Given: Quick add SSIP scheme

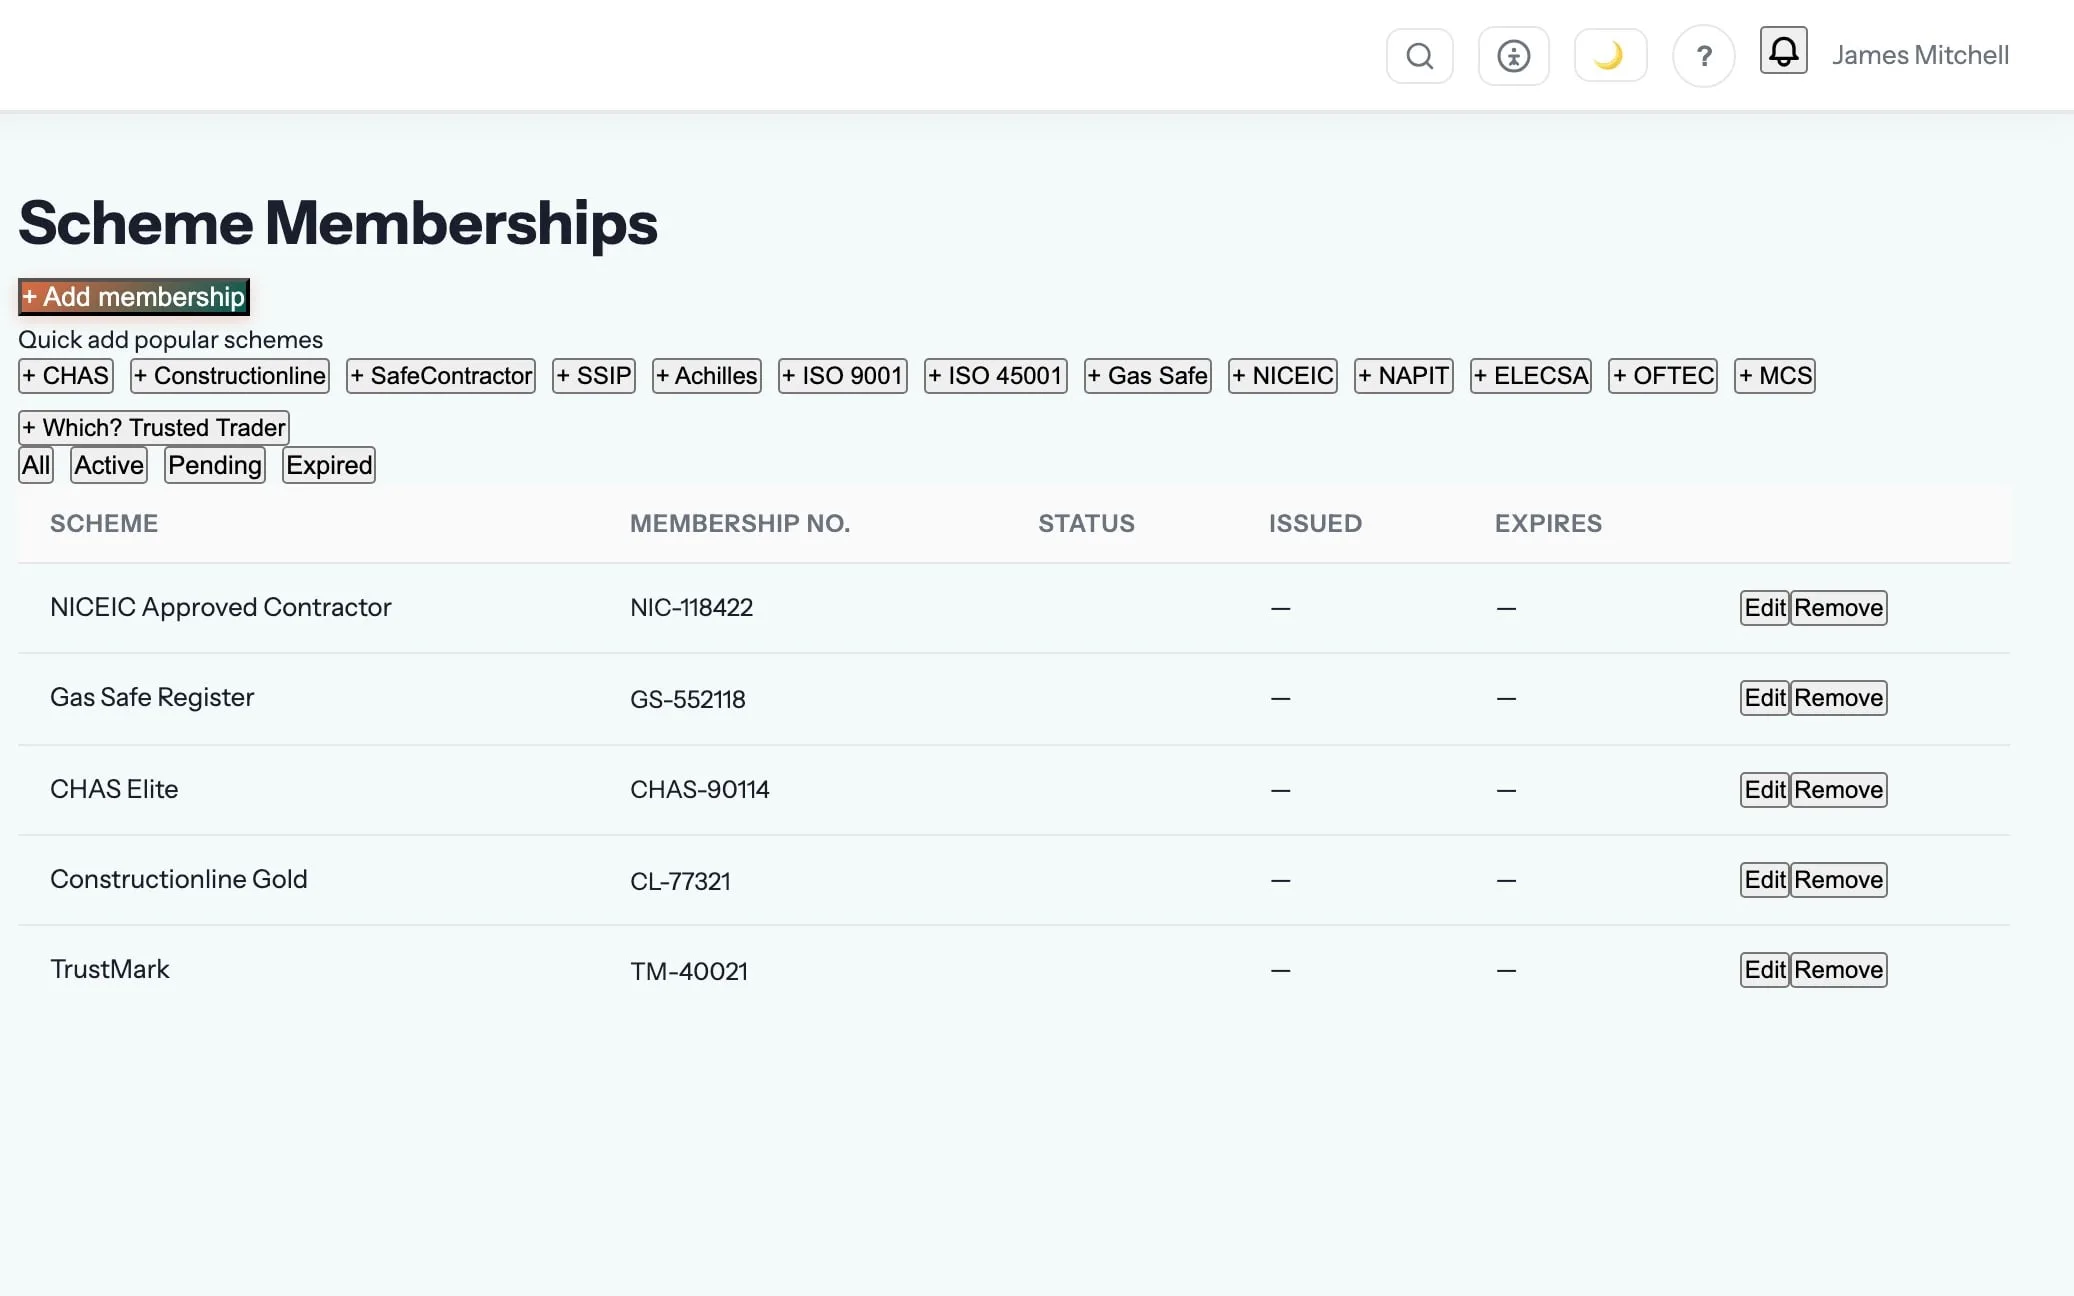Looking at the screenshot, I should (594, 376).
